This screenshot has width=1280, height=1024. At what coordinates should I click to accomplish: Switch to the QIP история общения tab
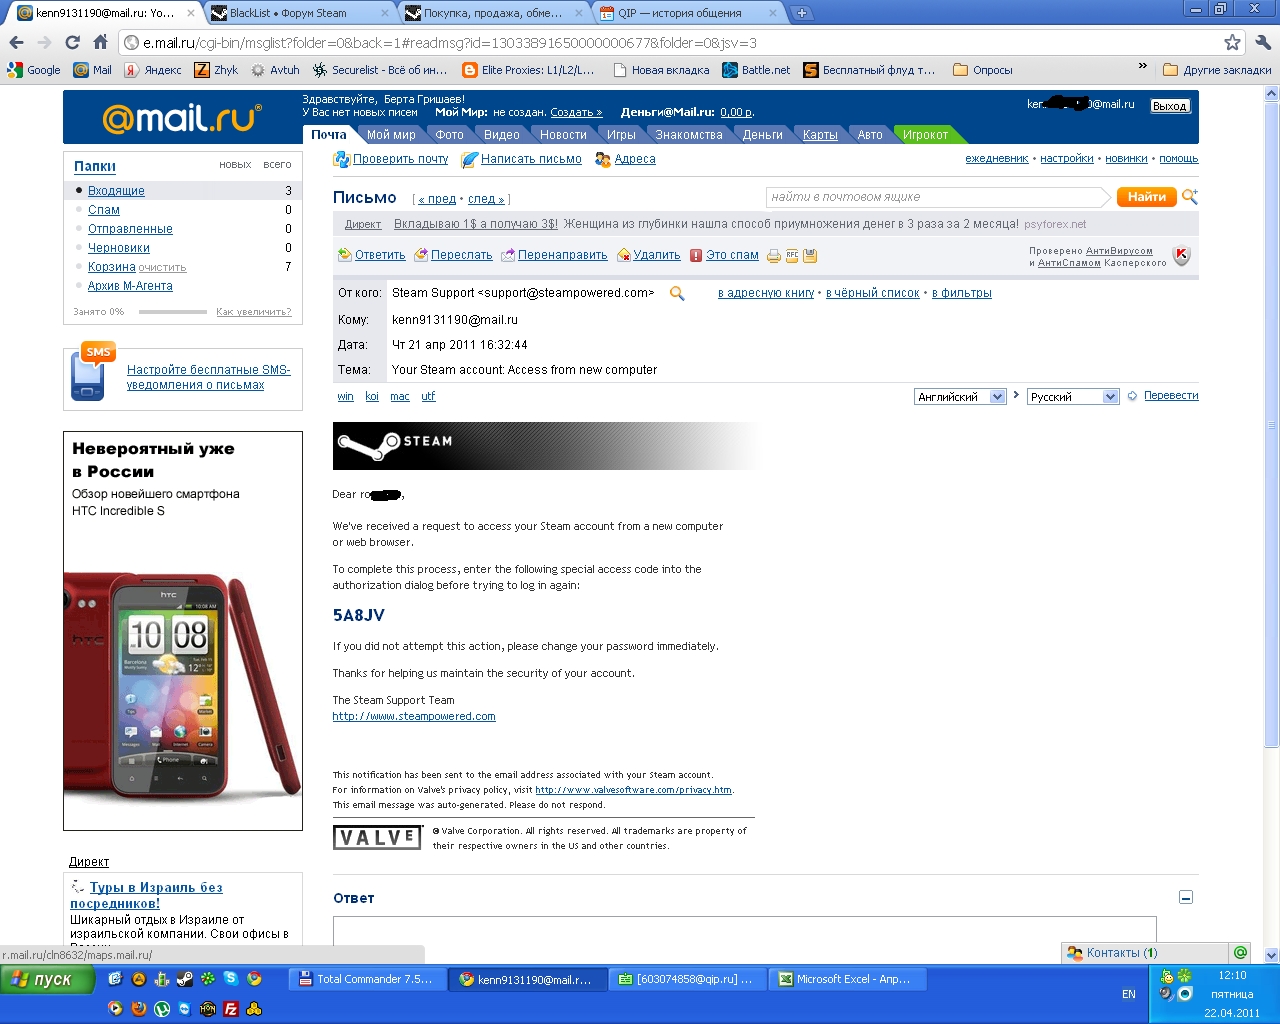pyautogui.click(x=690, y=13)
